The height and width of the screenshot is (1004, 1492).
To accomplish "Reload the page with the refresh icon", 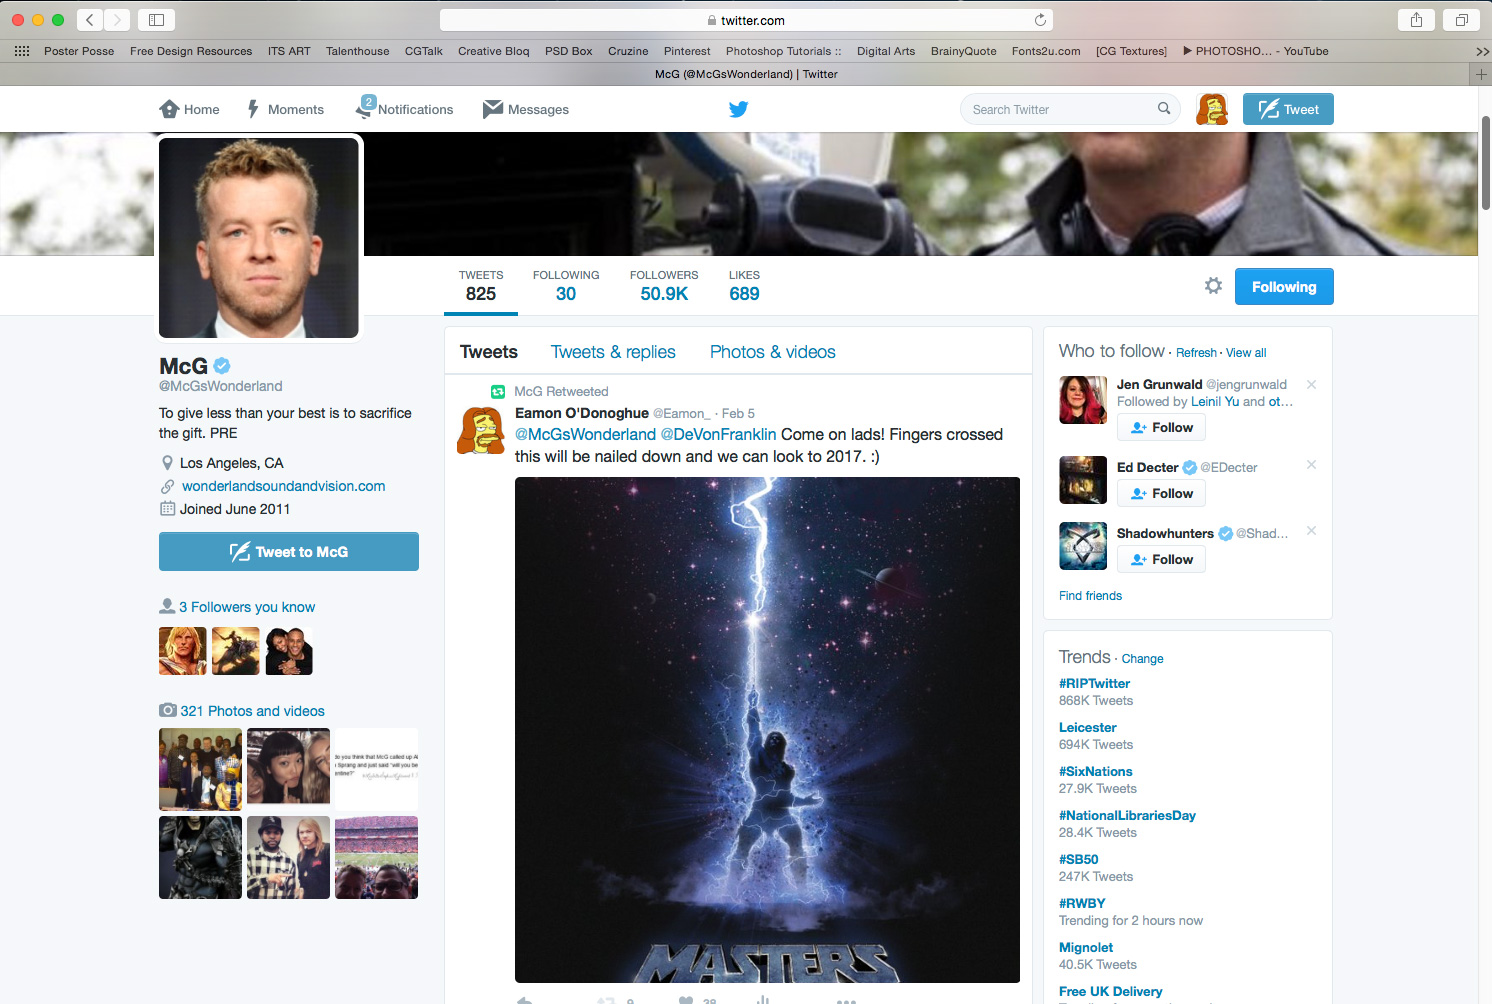I will pos(1040,20).
